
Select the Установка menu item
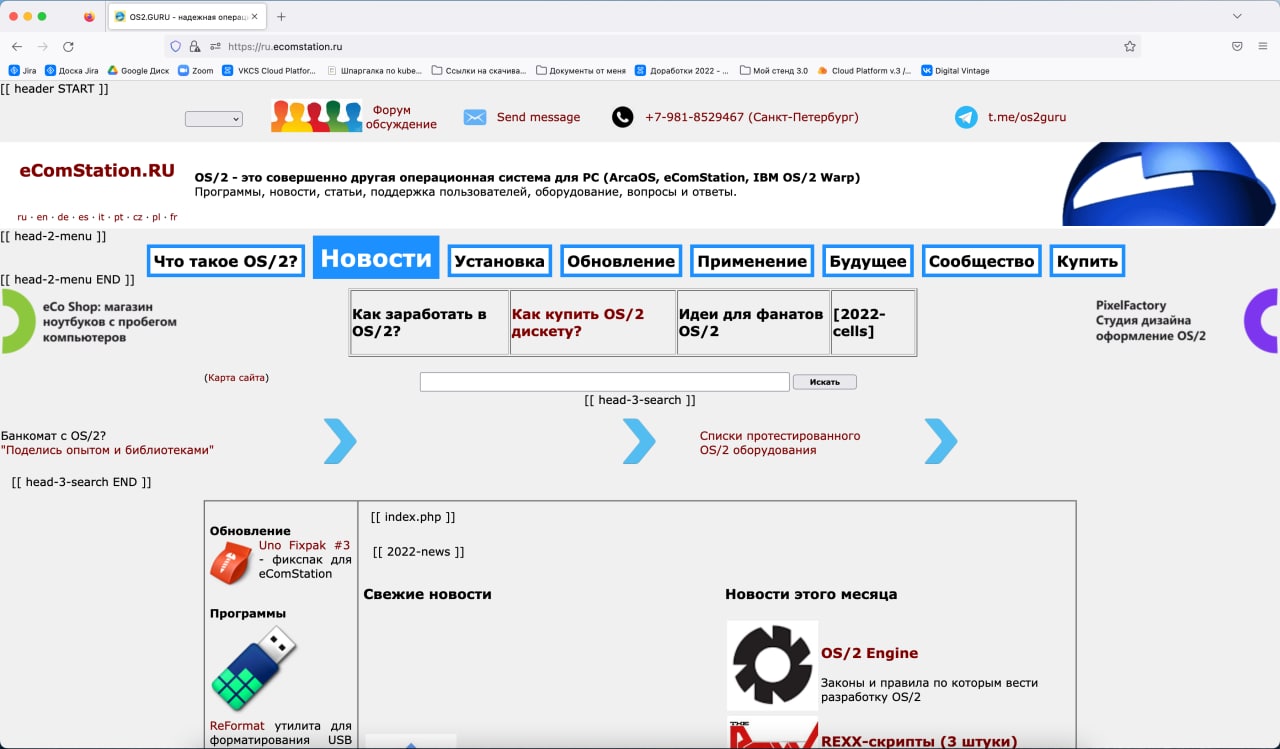click(499, 261)
